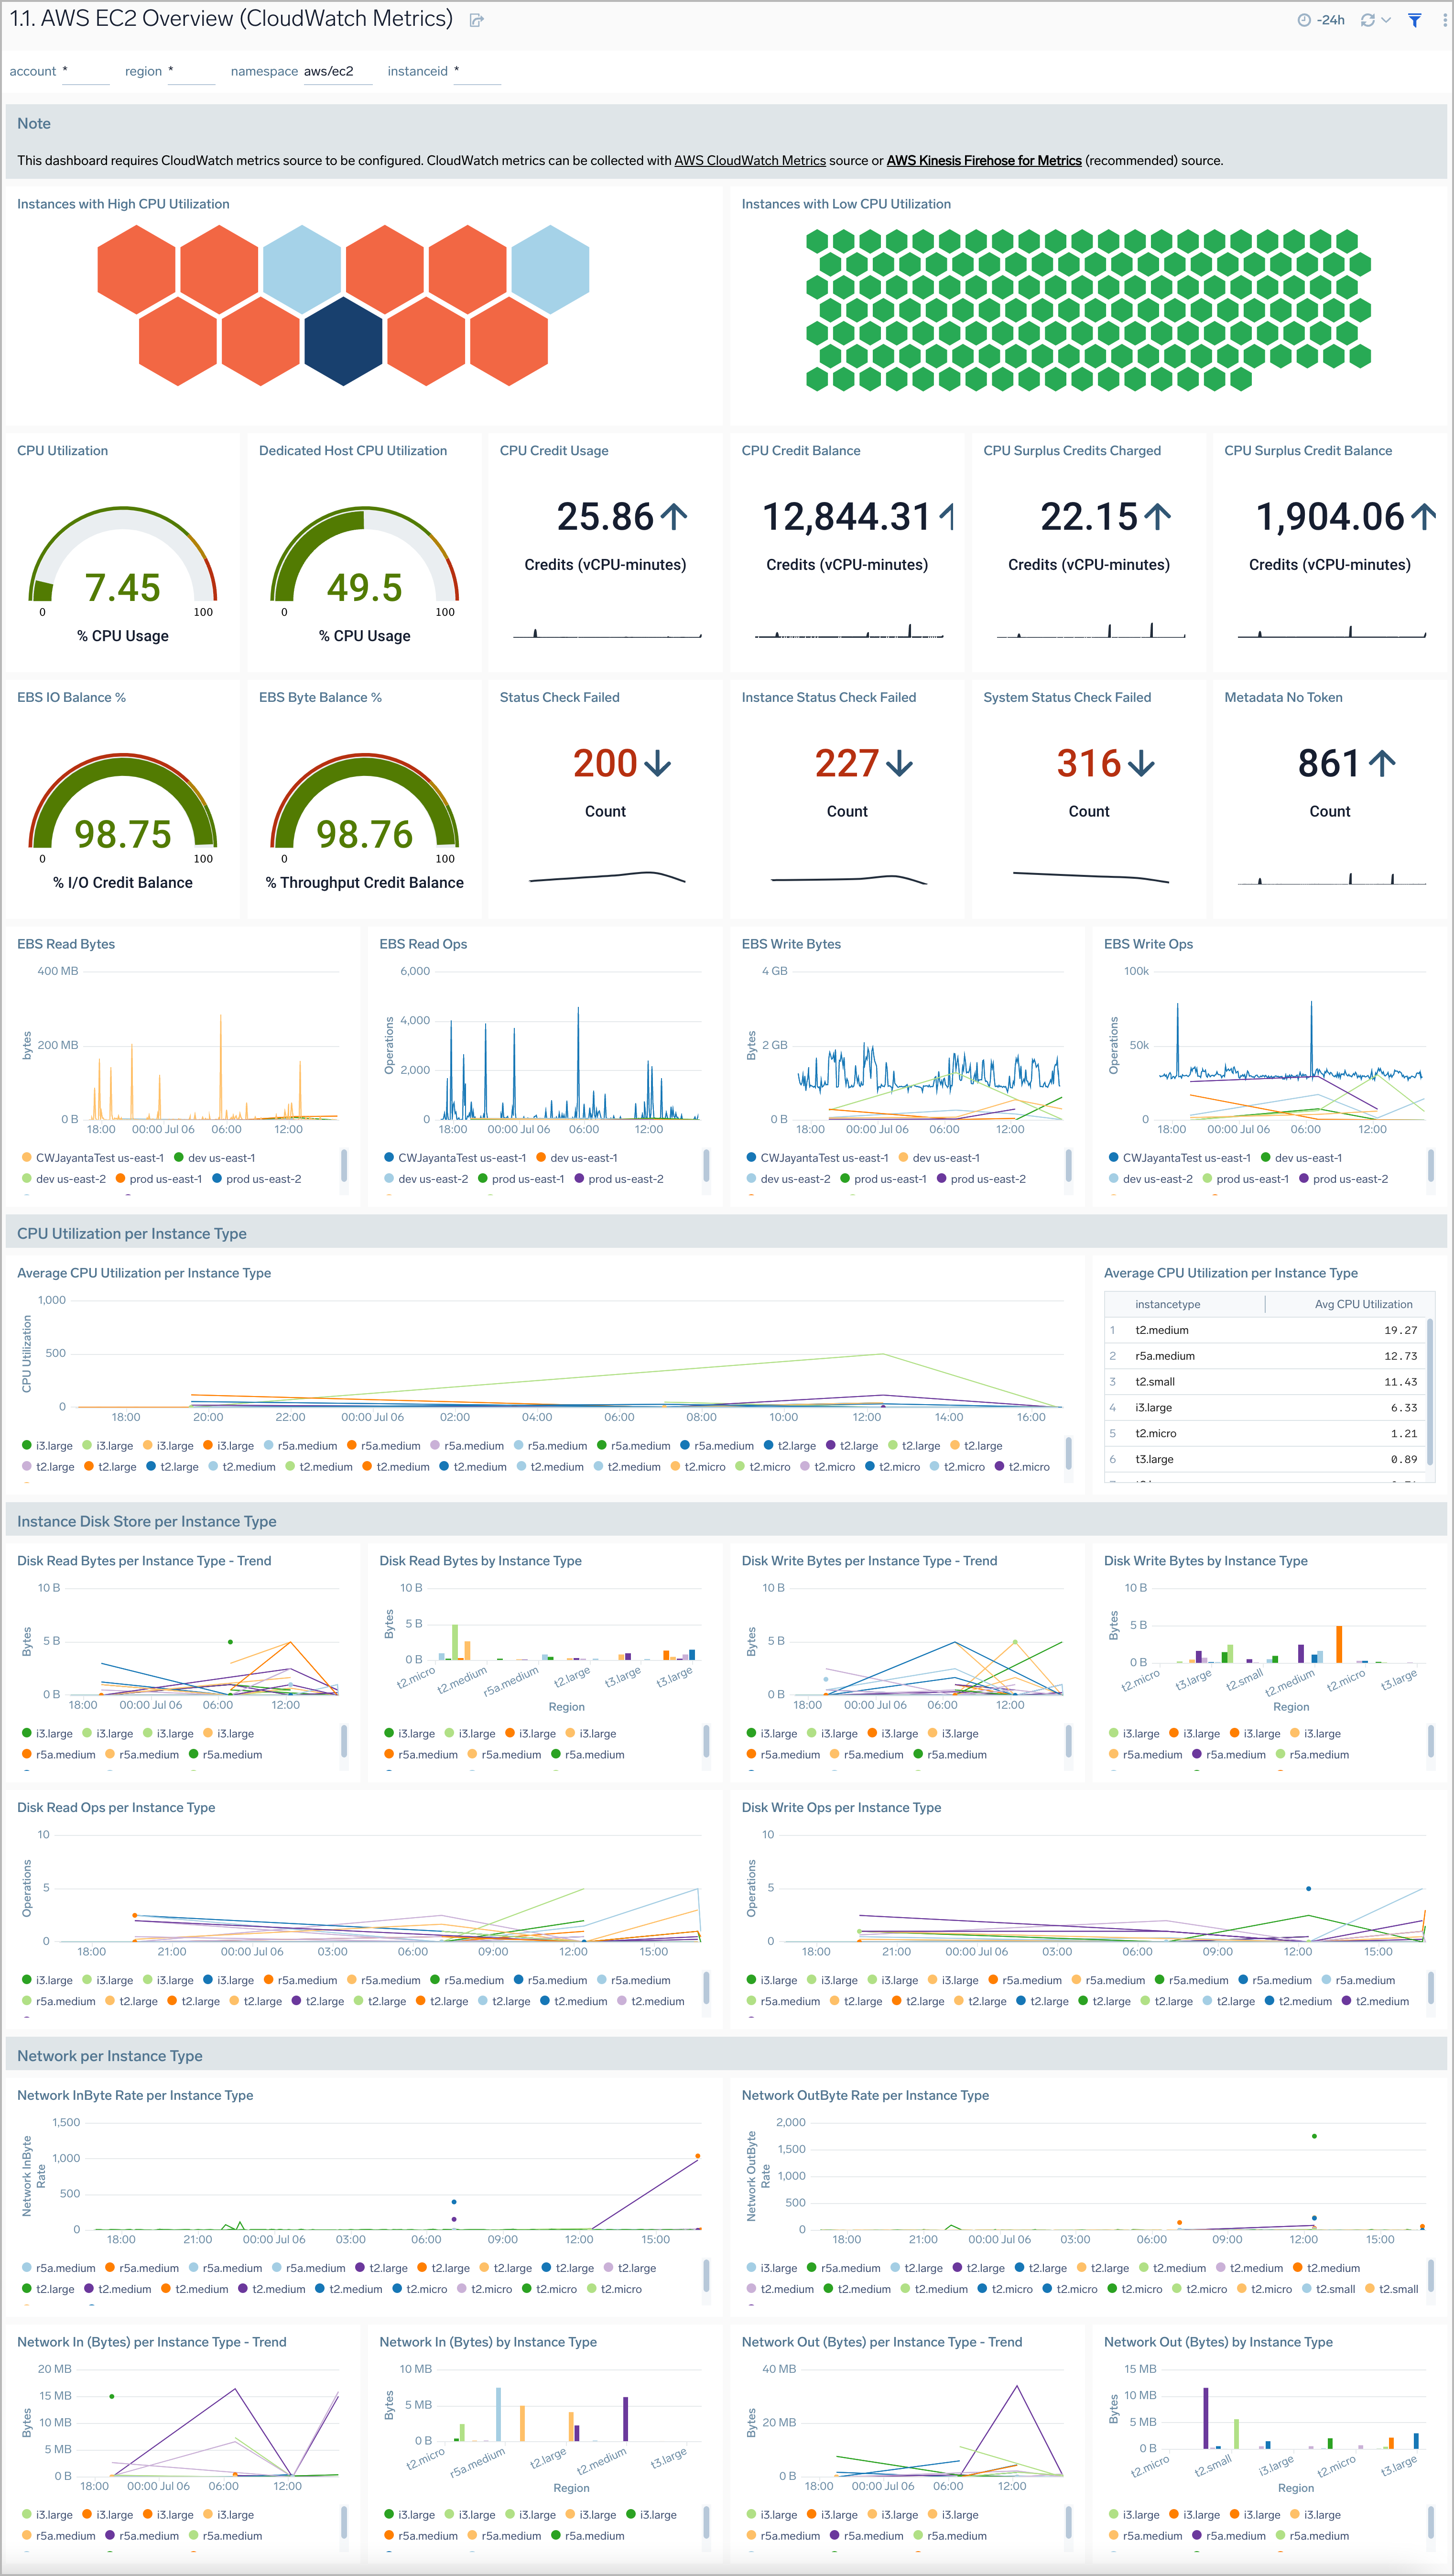Click the EBS IO Balance gauge value 98.75
The image size is (1454, 2576).
[123, 835]
